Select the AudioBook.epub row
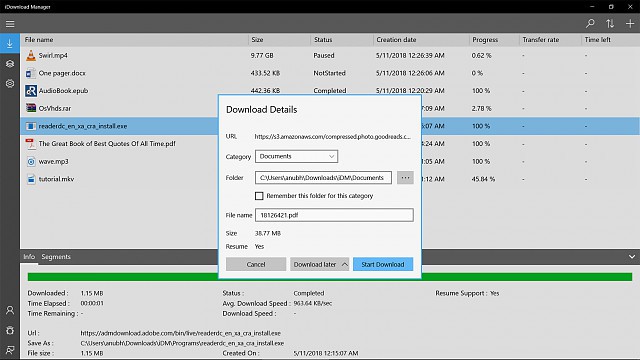This screenshot has height=360, width=640. [330, 91]
